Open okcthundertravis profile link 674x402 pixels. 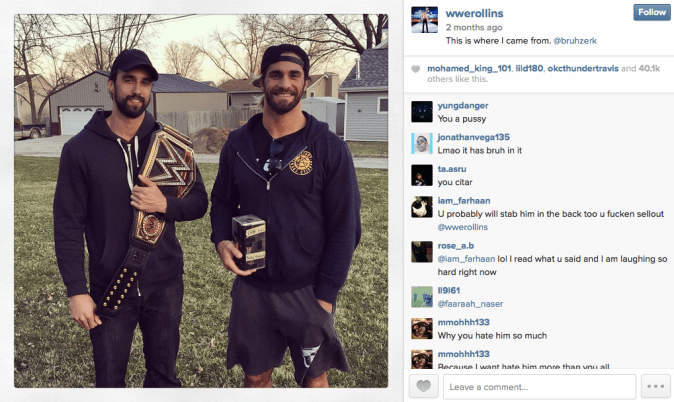583,68
